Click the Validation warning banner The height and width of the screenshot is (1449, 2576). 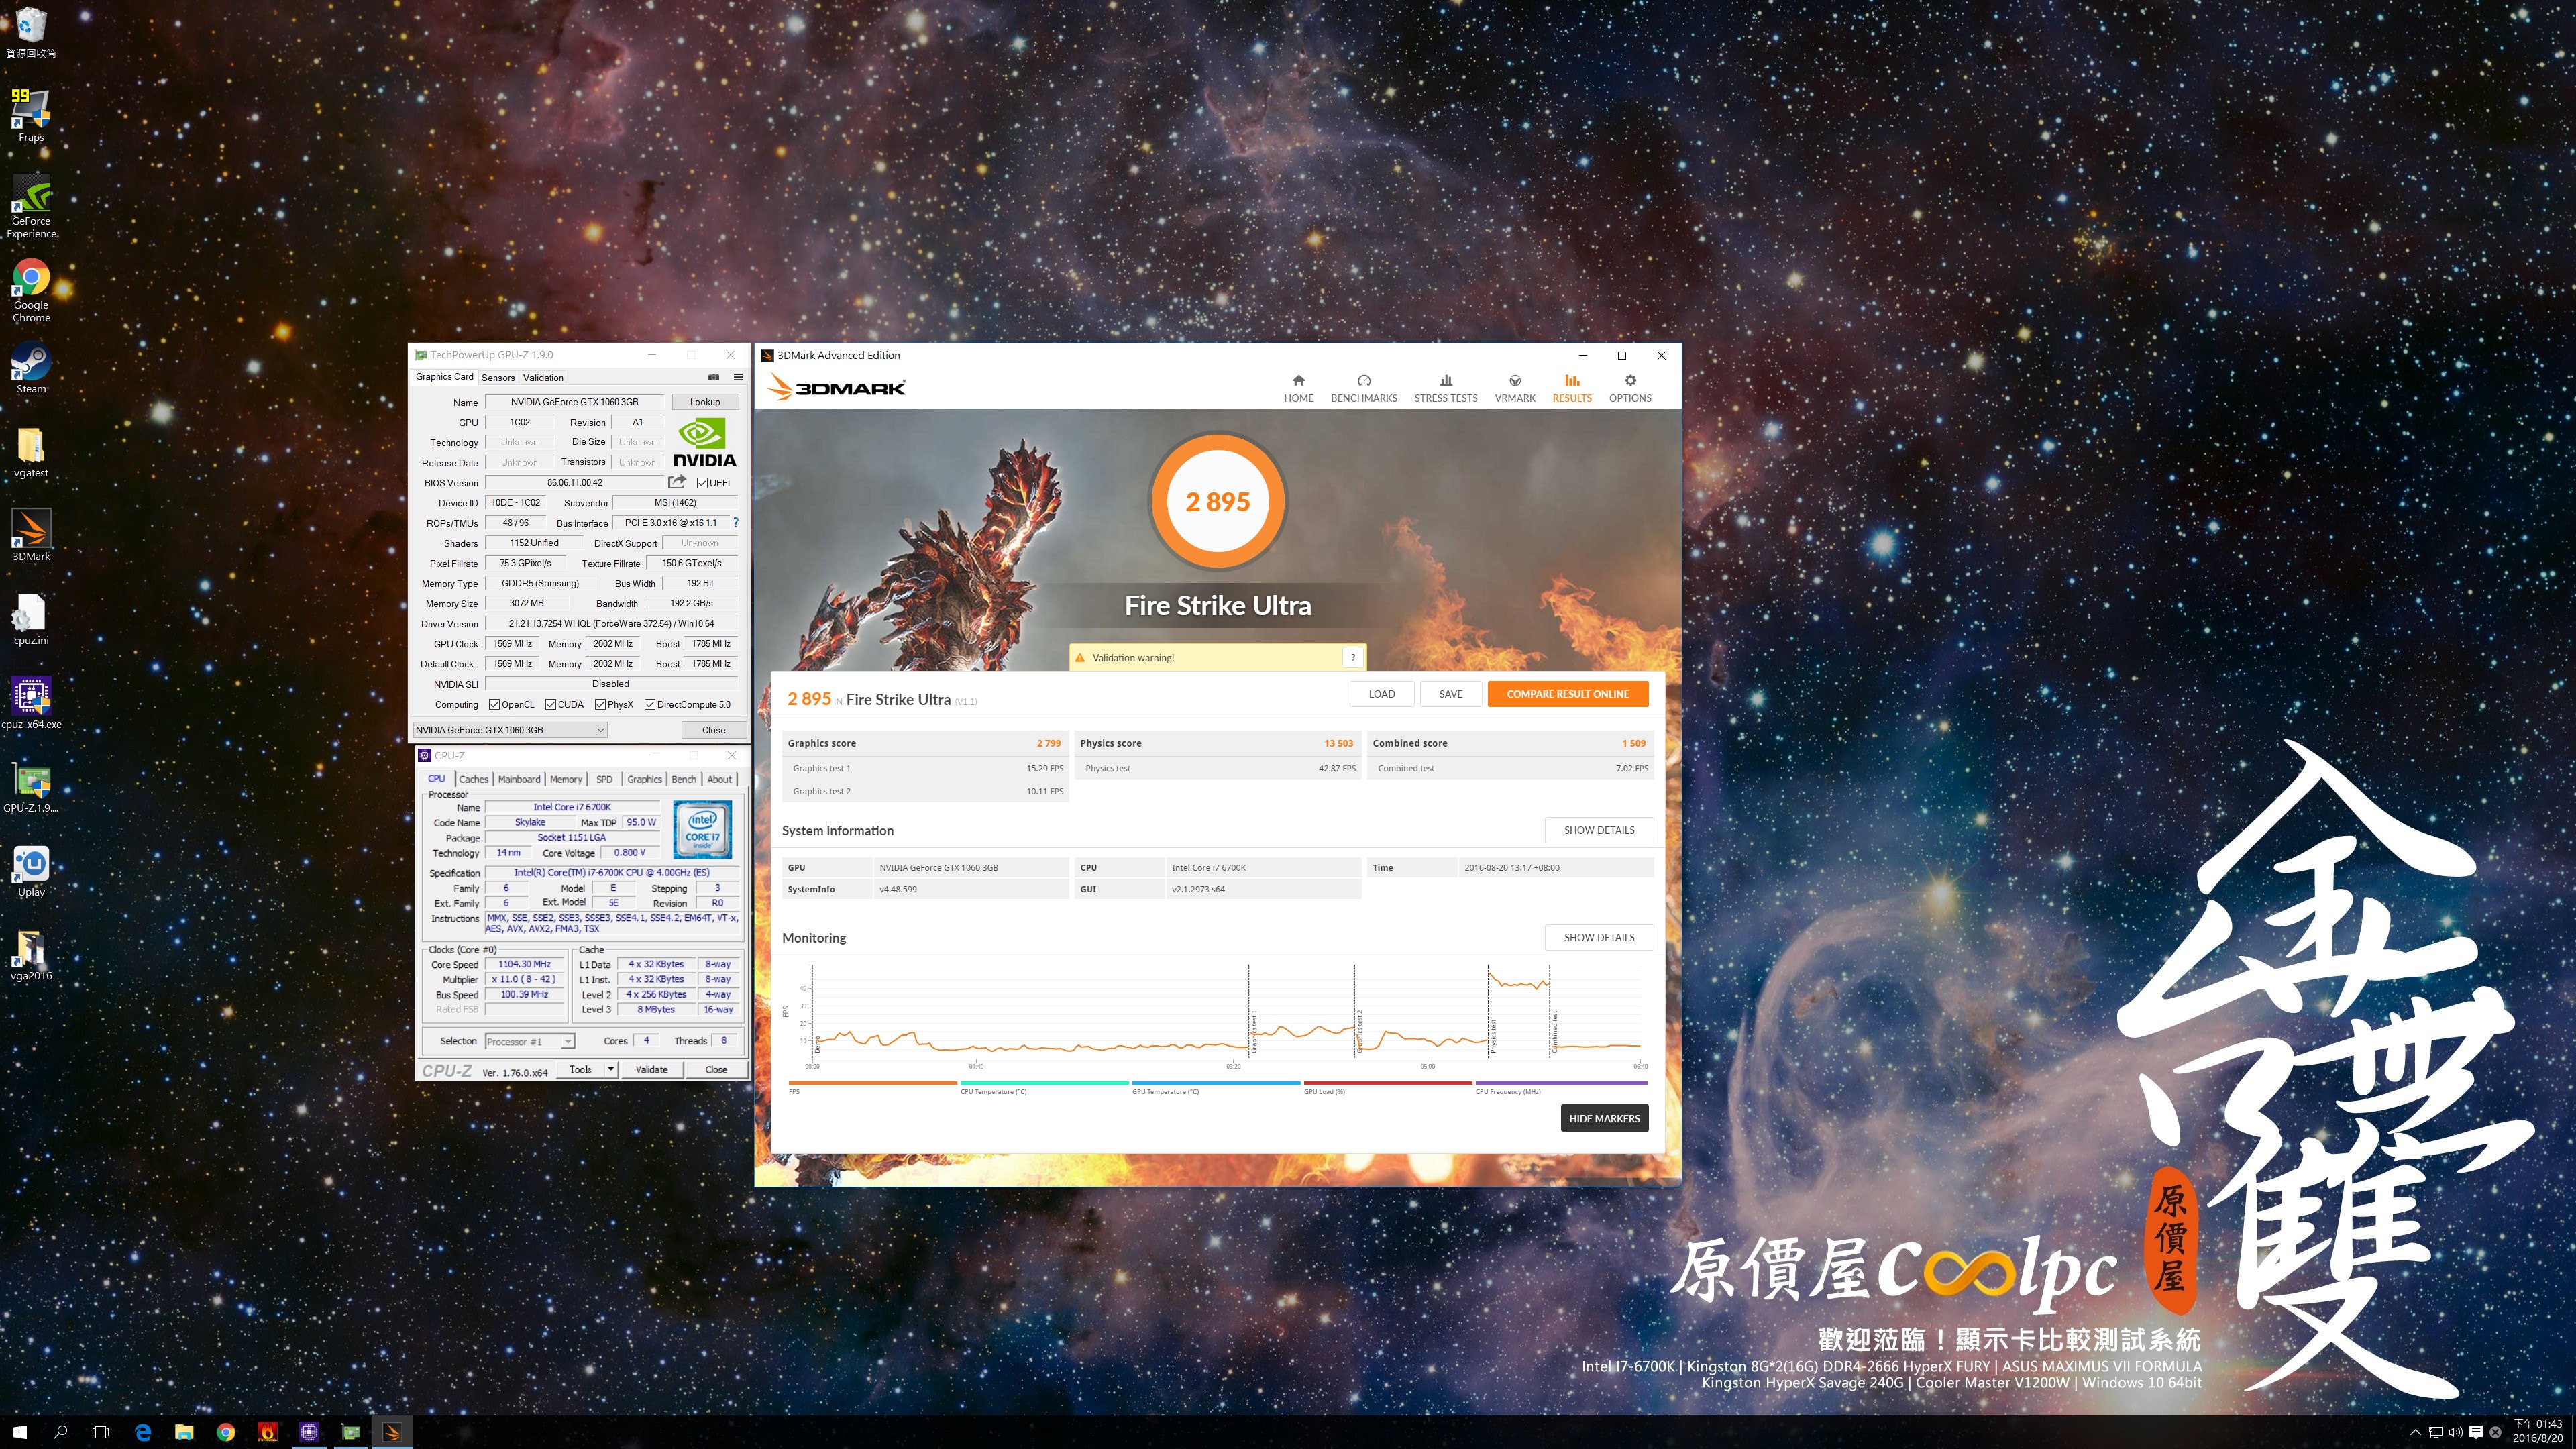tap(1217, 657)
